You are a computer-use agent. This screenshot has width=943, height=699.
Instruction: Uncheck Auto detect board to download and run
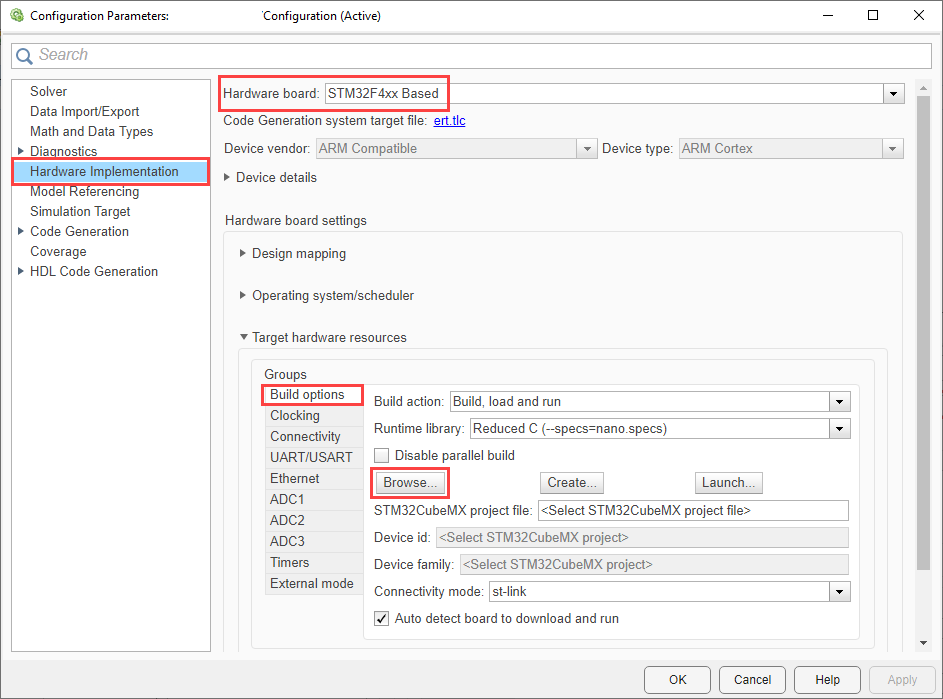tap(381, 618)
